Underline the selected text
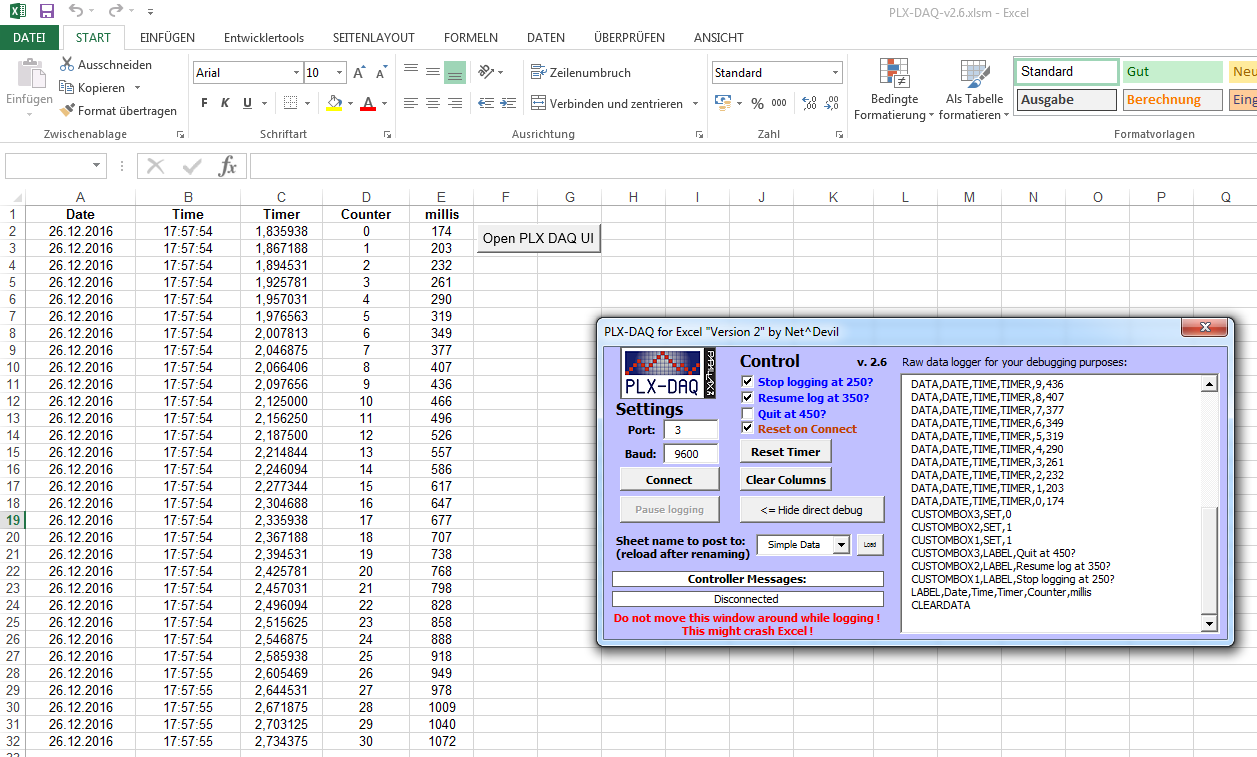1257x757 pixels. (246, 103)
